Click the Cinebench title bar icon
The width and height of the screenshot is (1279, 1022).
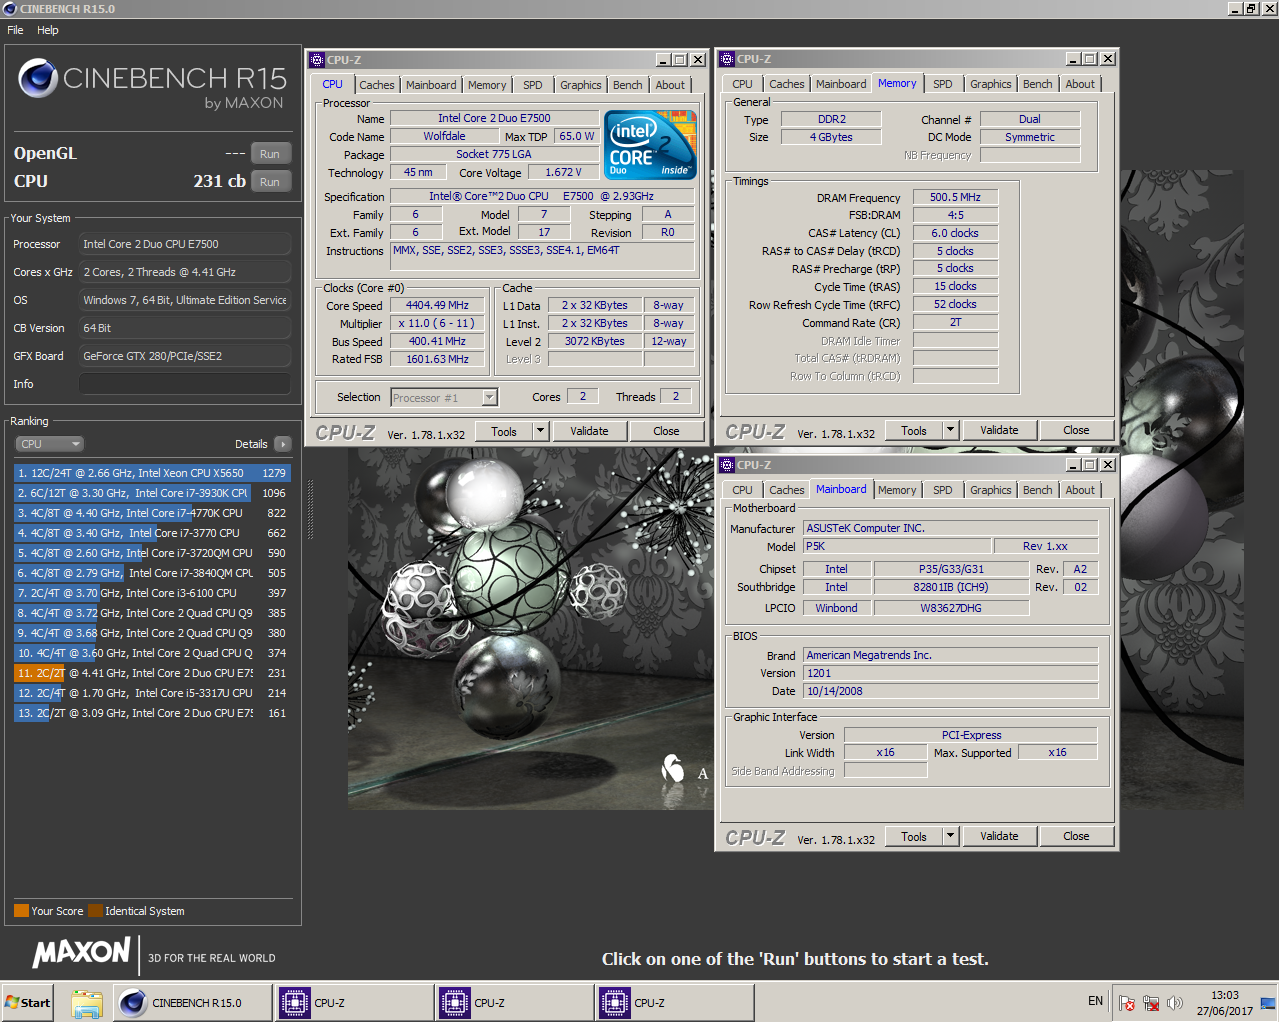tap(10, 8)
